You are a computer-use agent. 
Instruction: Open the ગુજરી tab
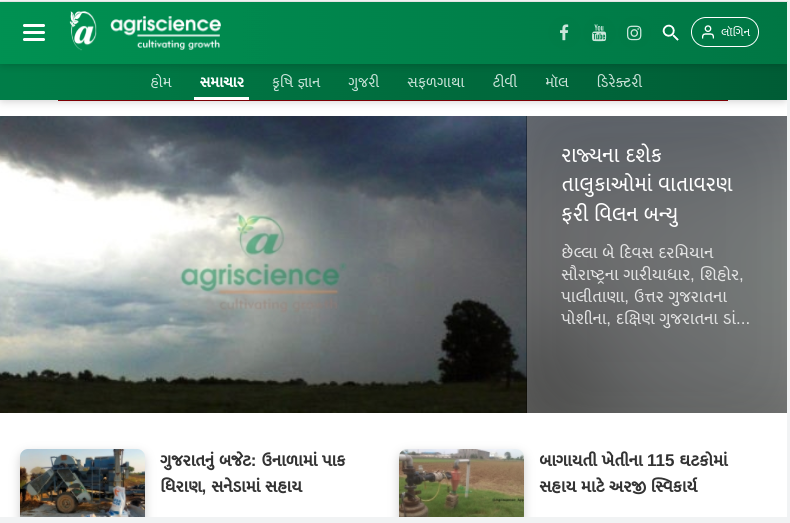(363, 82)
